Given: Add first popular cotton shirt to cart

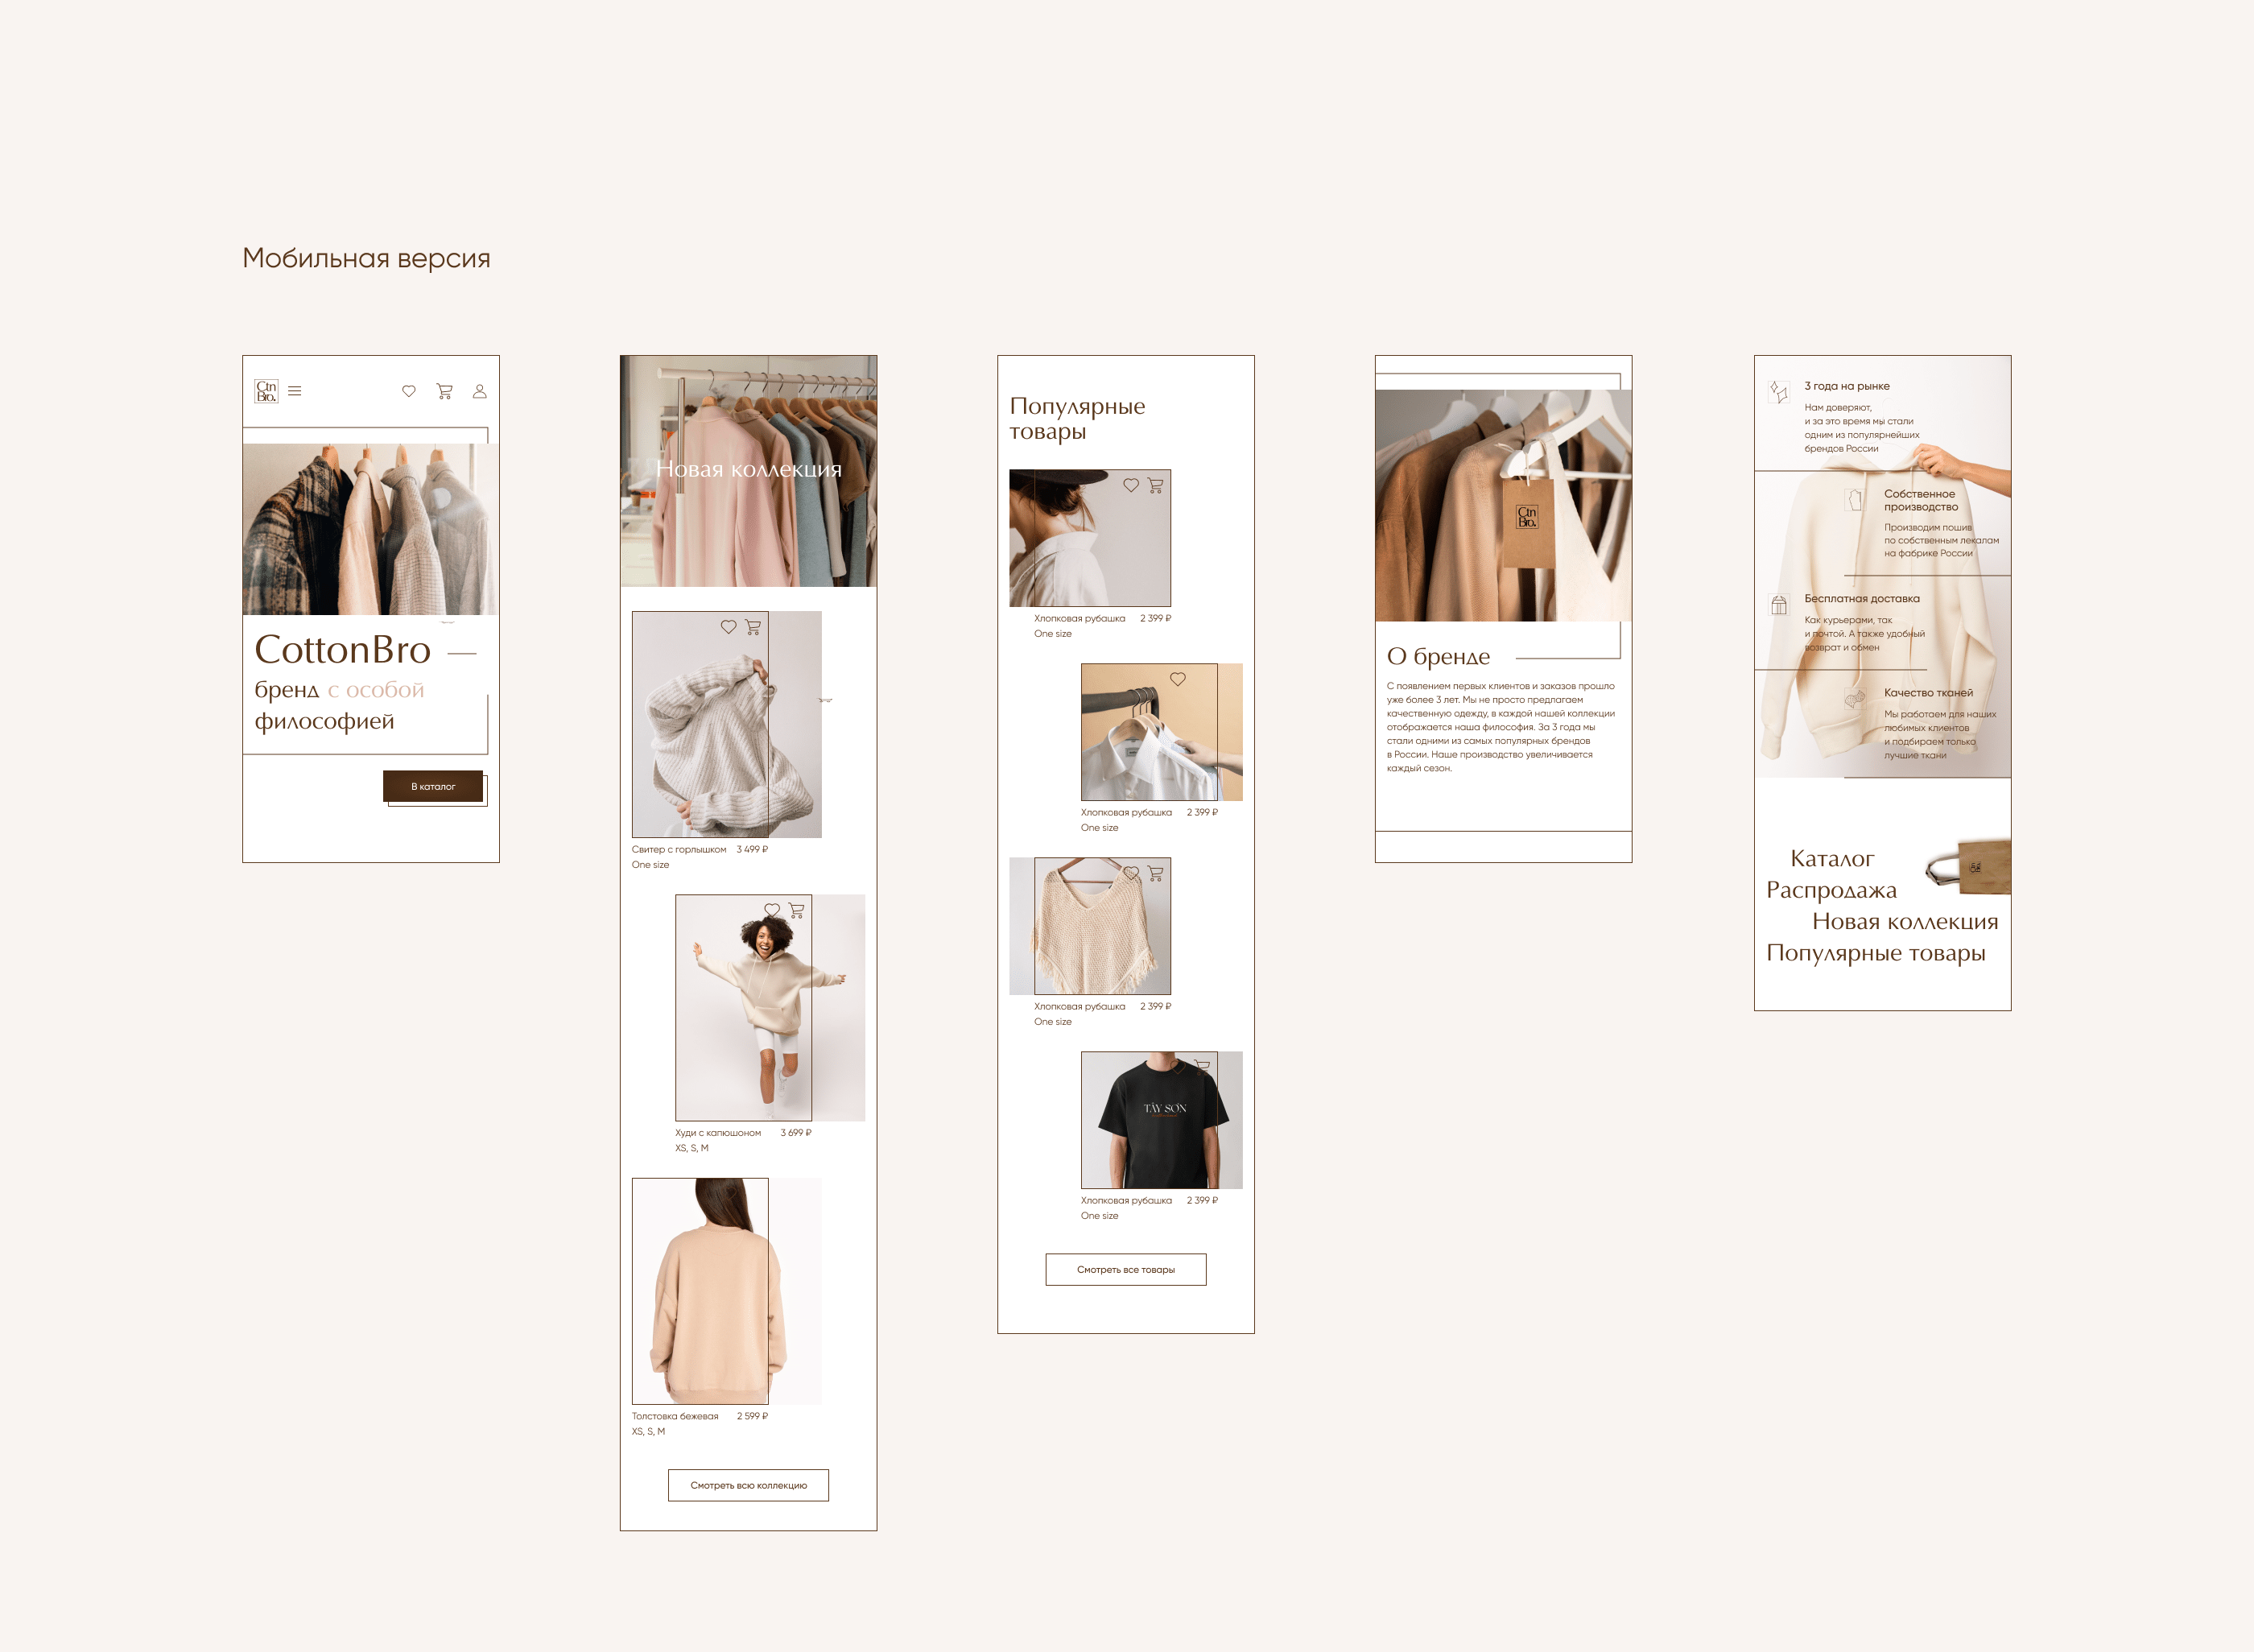Looking at the screenshot, I should (x=1156, y=485).
